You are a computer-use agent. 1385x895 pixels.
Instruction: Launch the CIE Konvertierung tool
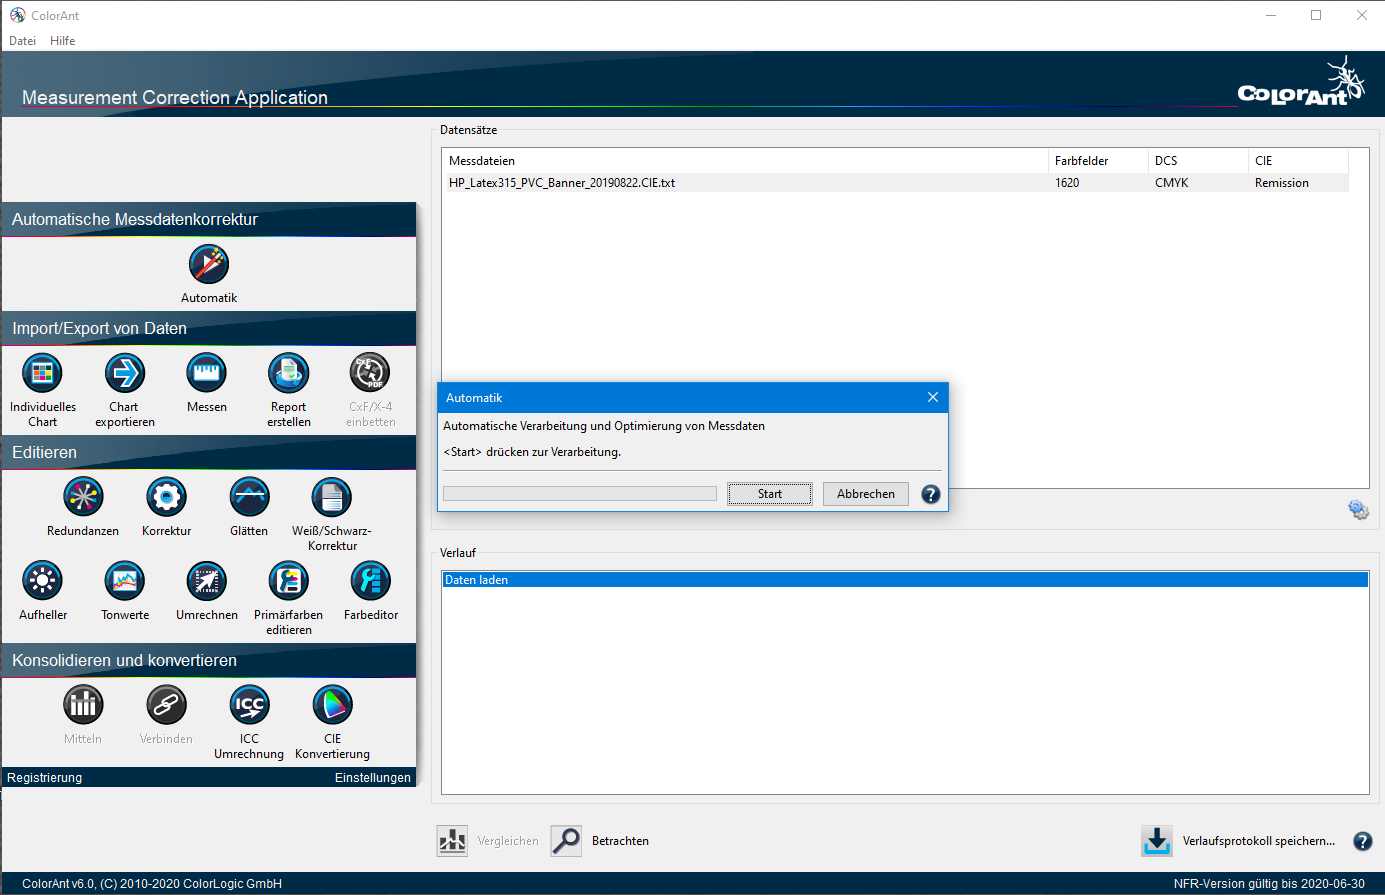[332, 705]
